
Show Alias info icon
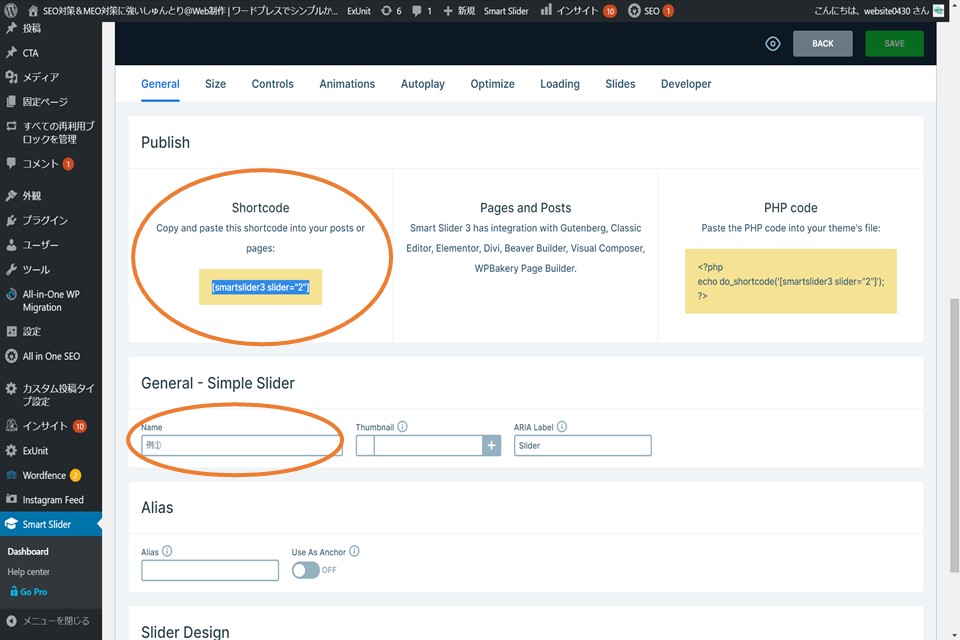[x=167, y=551]
